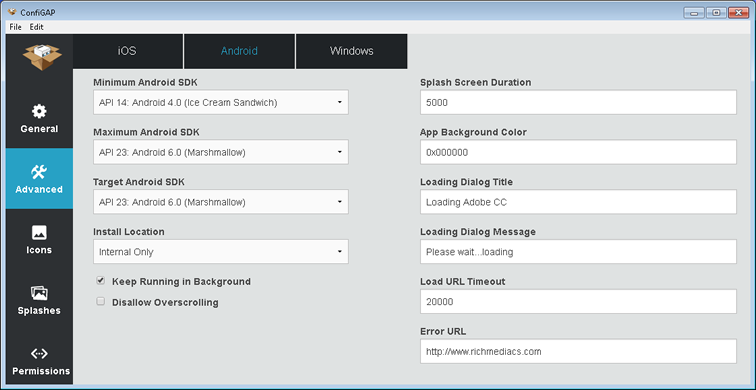Viewport: 756px width, 390px height.
Task: Open the Permissions arrows icon
Action: pyautogui.click(x=39, y=354)
